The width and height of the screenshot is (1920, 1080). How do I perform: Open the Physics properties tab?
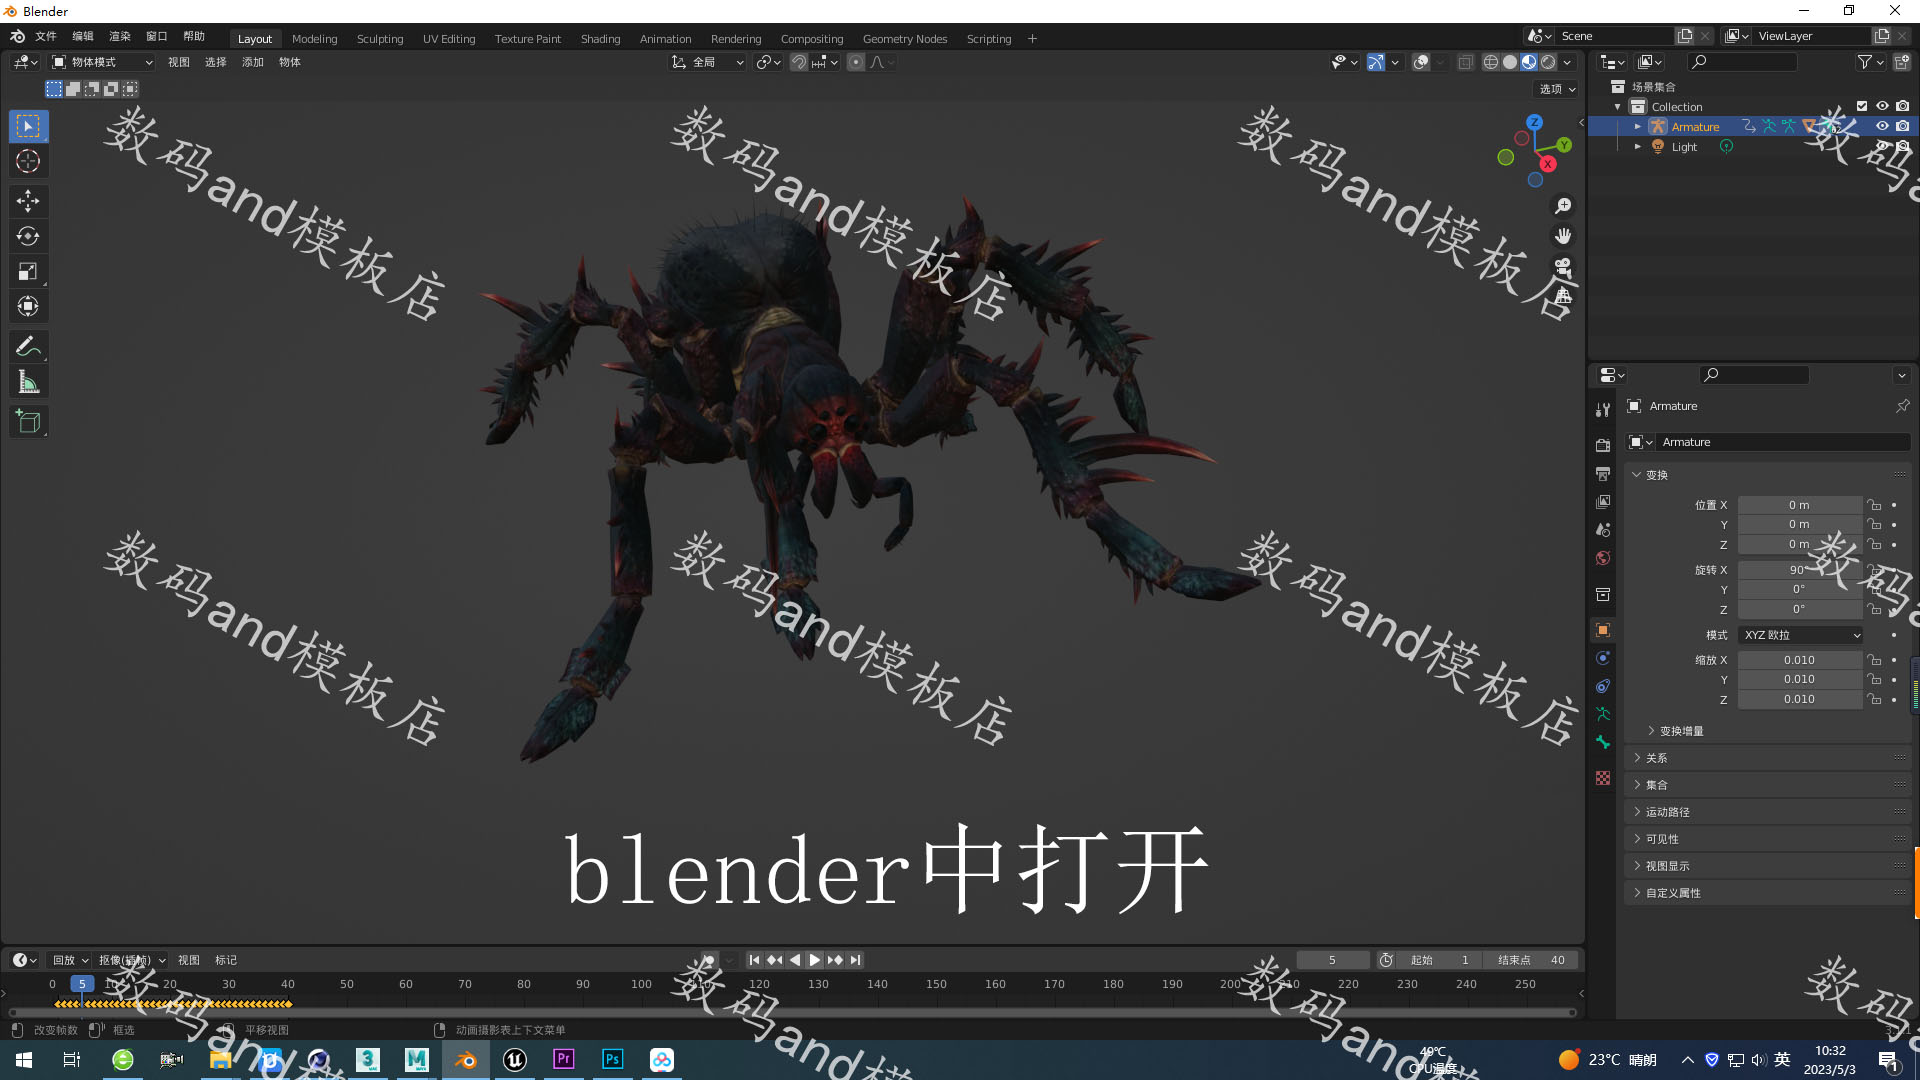coord(1603,658)
